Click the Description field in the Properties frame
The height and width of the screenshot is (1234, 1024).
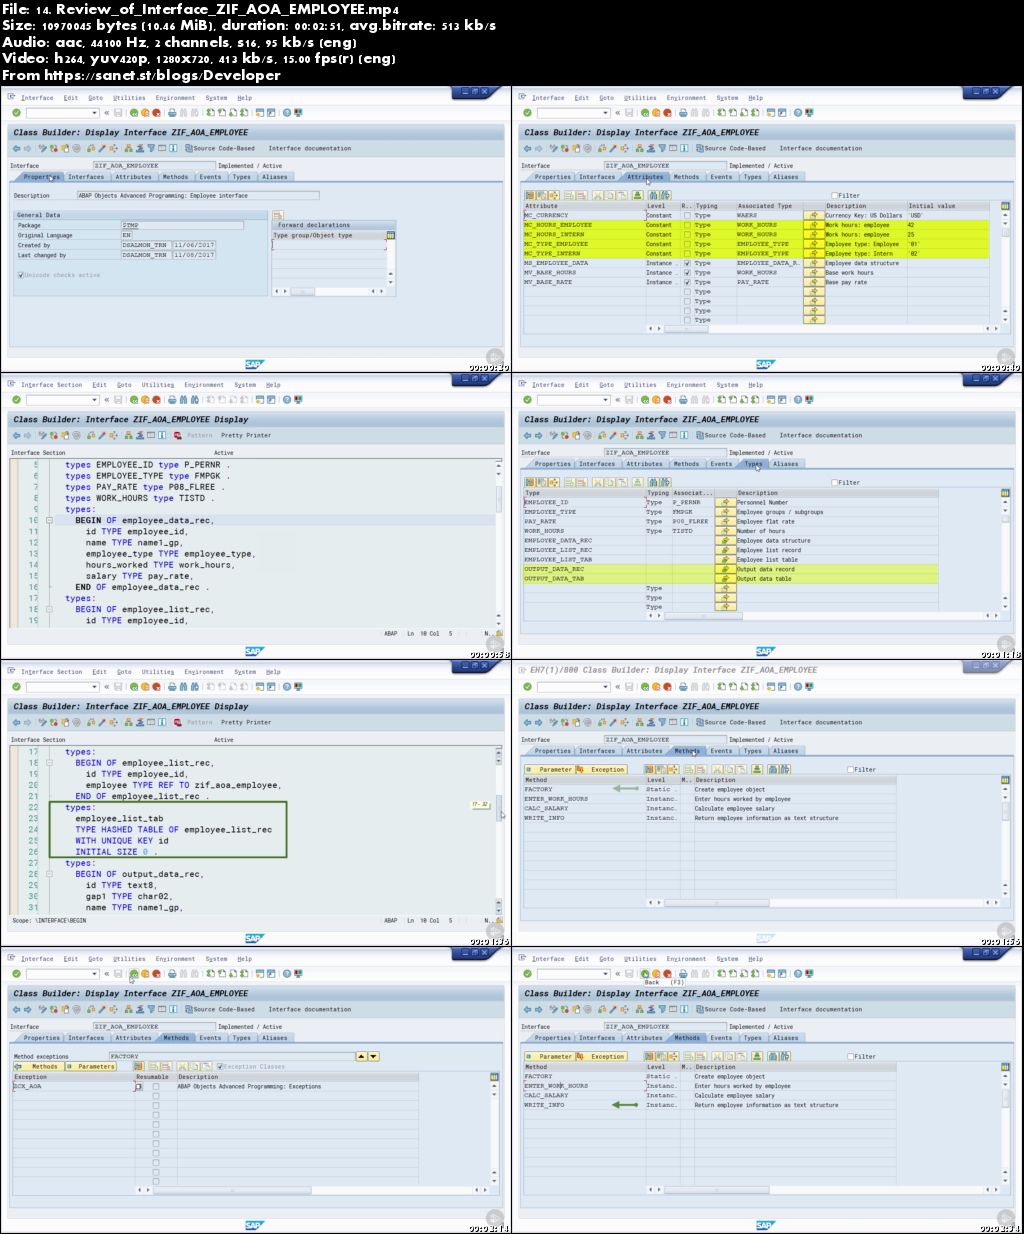198,196
